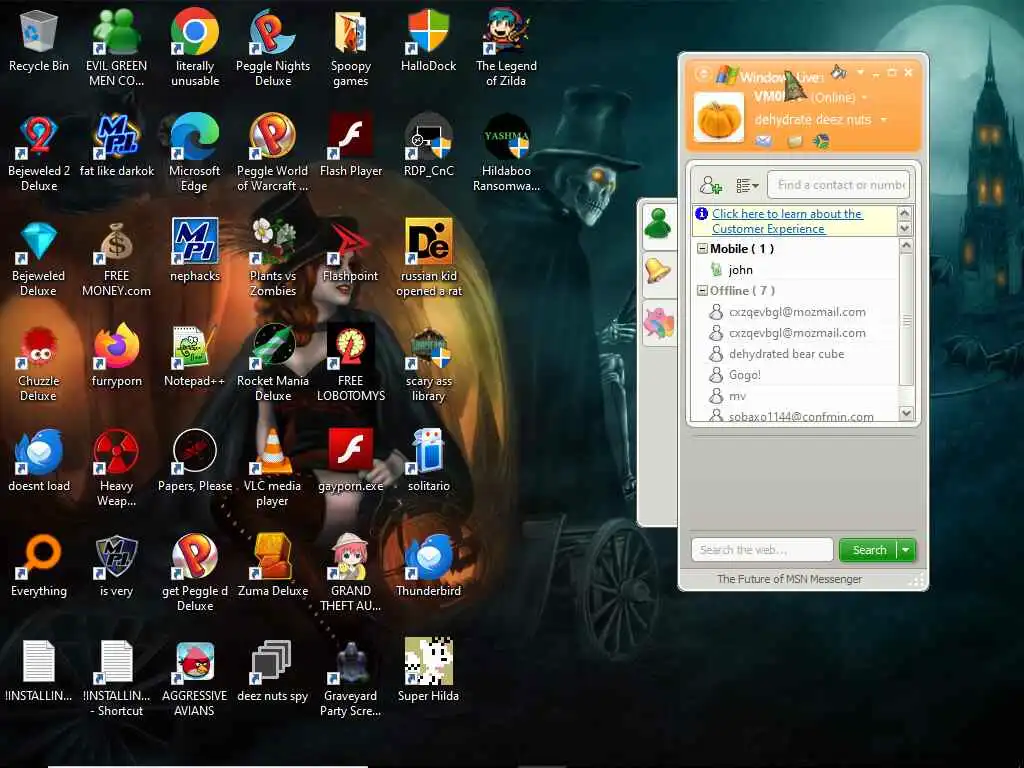Open VLC media player shortcut

[x=273, y=468]
